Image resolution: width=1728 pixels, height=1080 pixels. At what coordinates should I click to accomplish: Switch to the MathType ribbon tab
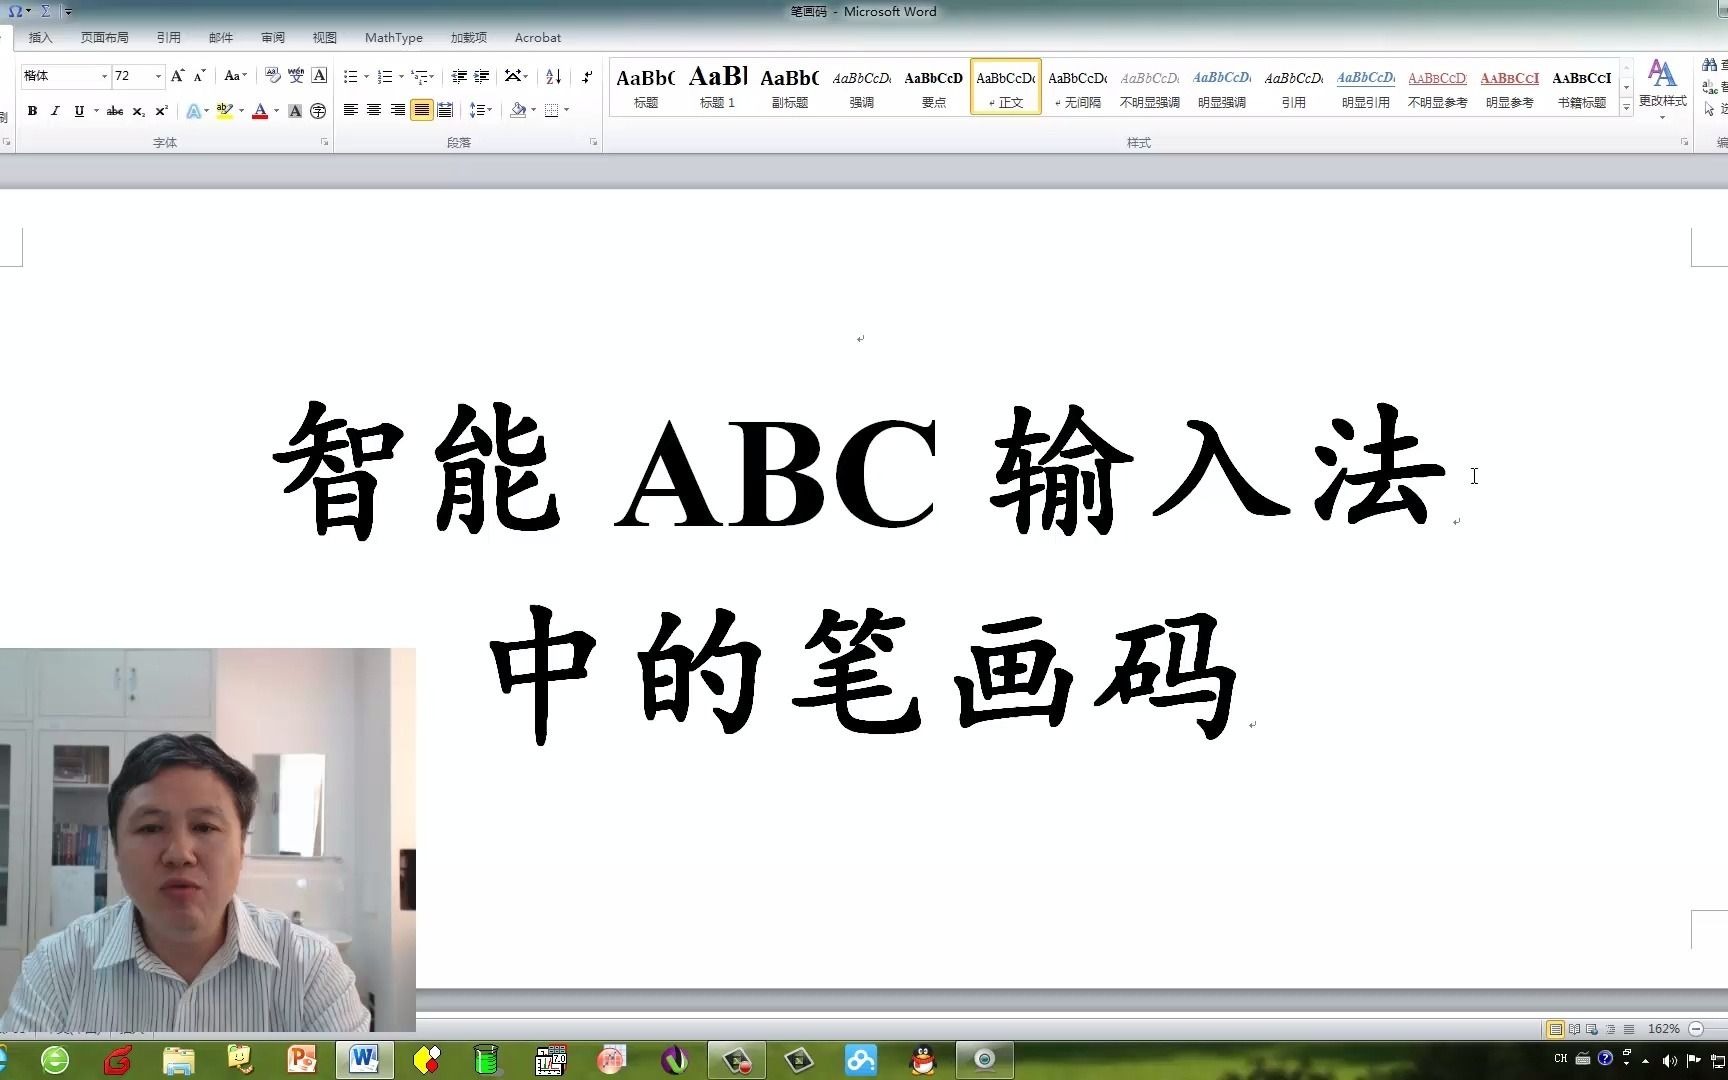393,37
